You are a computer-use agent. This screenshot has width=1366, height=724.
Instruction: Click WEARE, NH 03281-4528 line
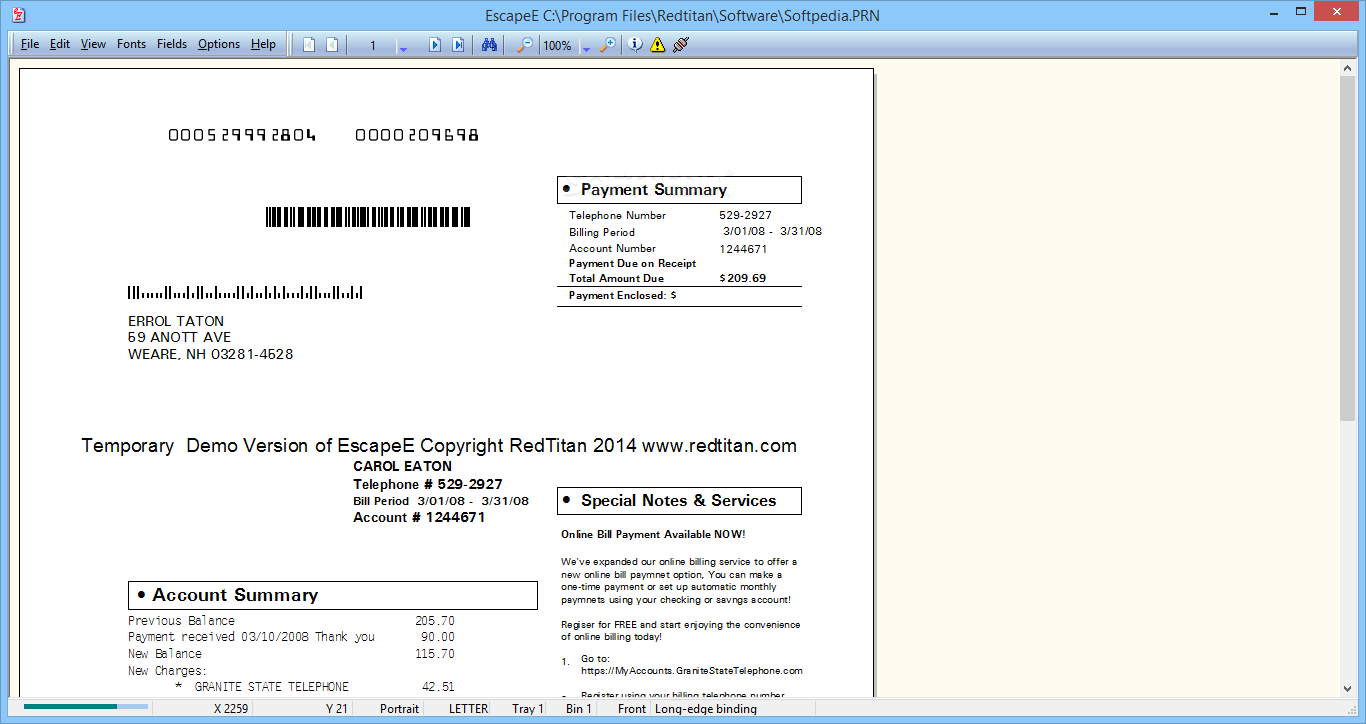click(x=210, y=354)
